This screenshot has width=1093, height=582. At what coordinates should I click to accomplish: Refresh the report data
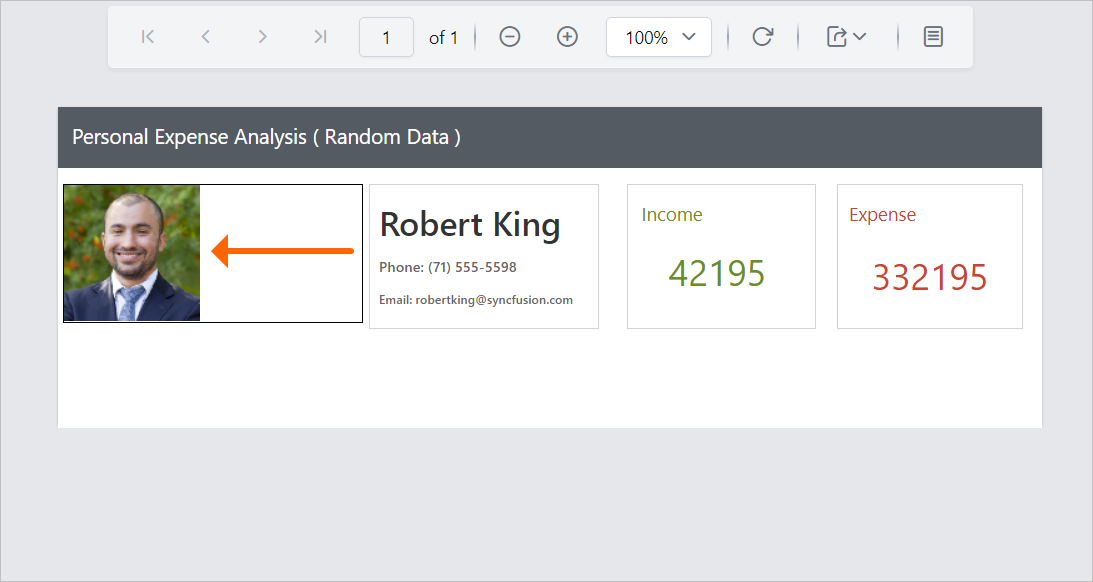(763, 36)
